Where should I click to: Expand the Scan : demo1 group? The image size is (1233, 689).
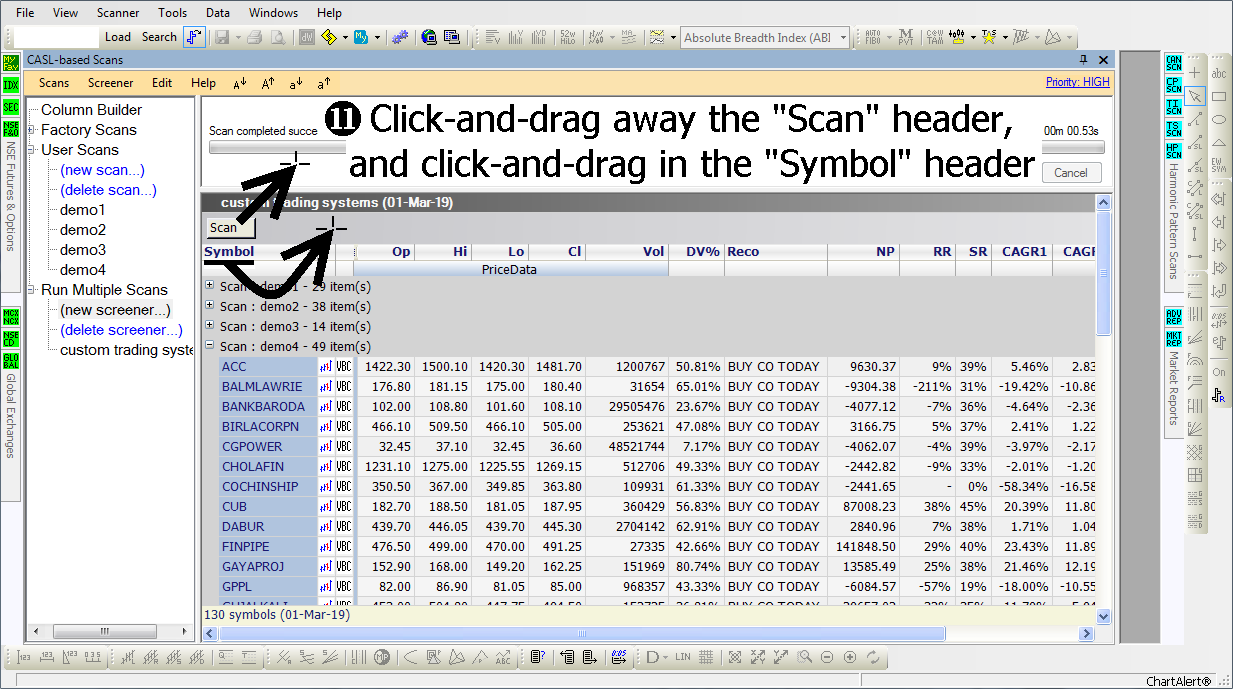(209, 286)
